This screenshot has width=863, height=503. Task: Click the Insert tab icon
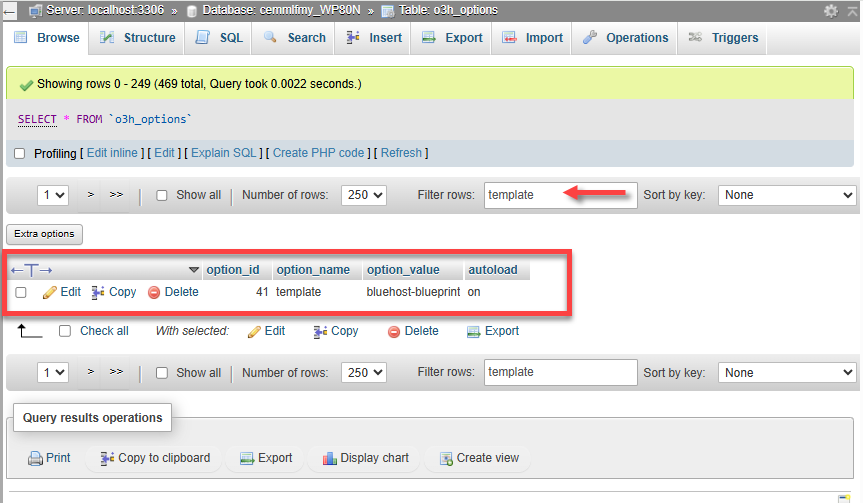(x=353, y=37)
